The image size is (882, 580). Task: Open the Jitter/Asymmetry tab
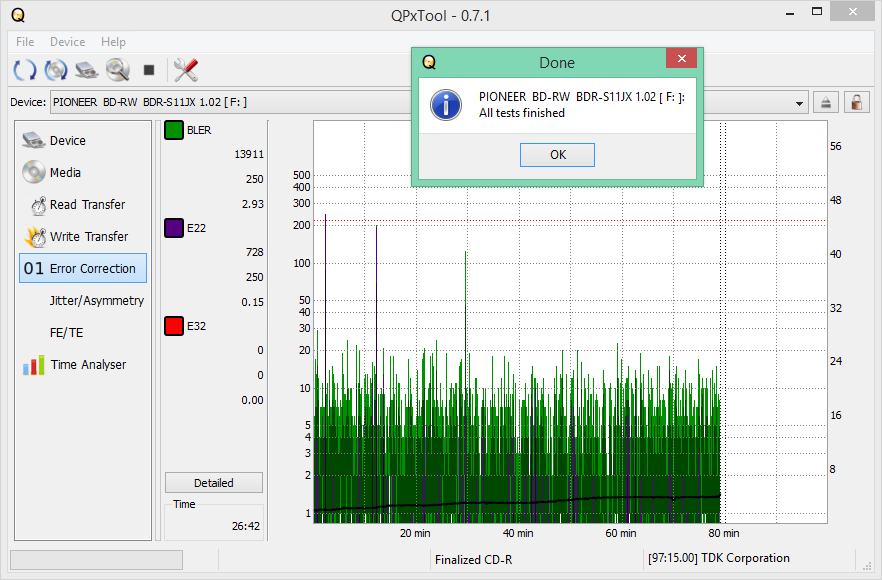[83, 300]
